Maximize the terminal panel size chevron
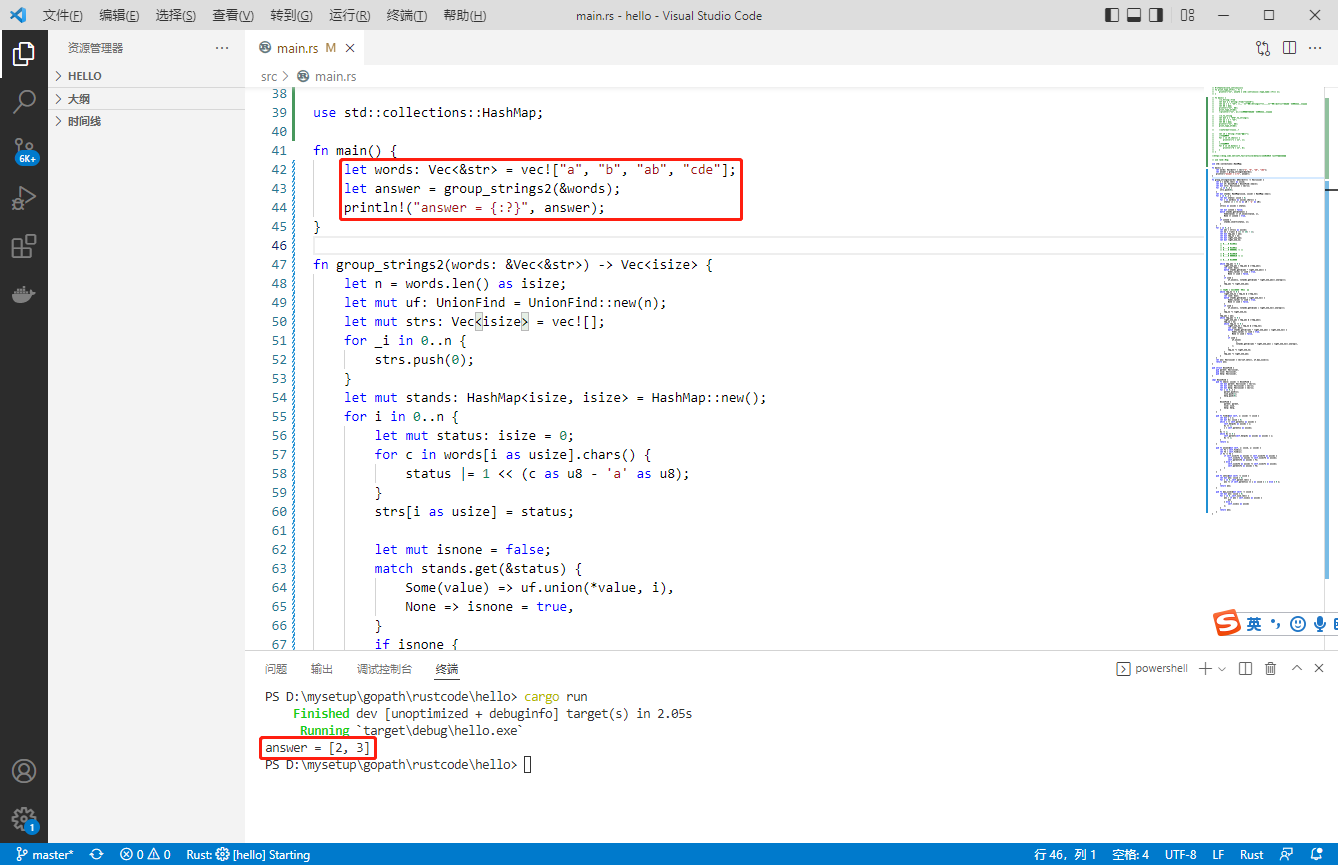Viewport: 1338px width, 865px height. click(1296, 668)
